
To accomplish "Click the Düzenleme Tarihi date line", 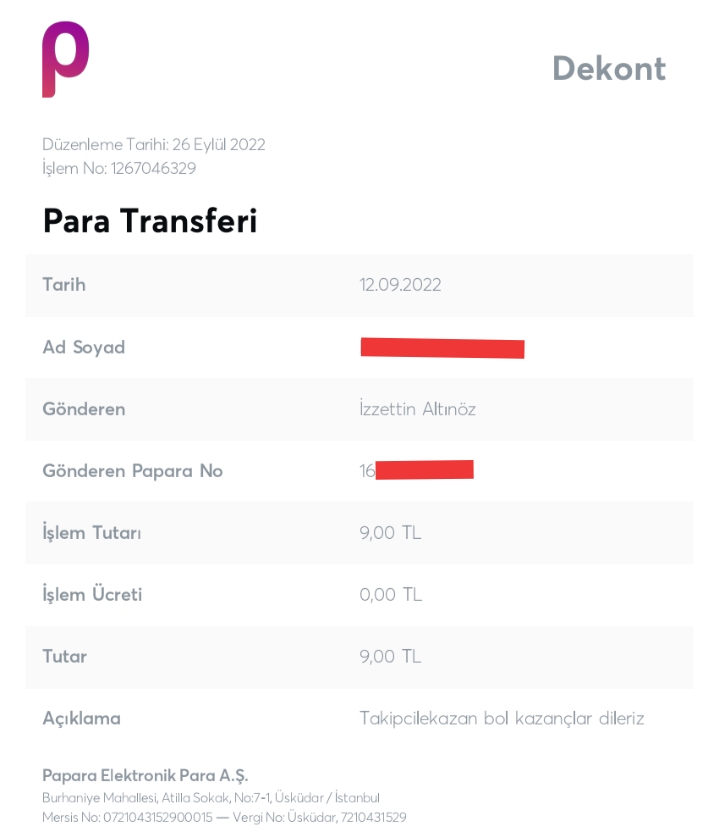I will pos(154,145).
